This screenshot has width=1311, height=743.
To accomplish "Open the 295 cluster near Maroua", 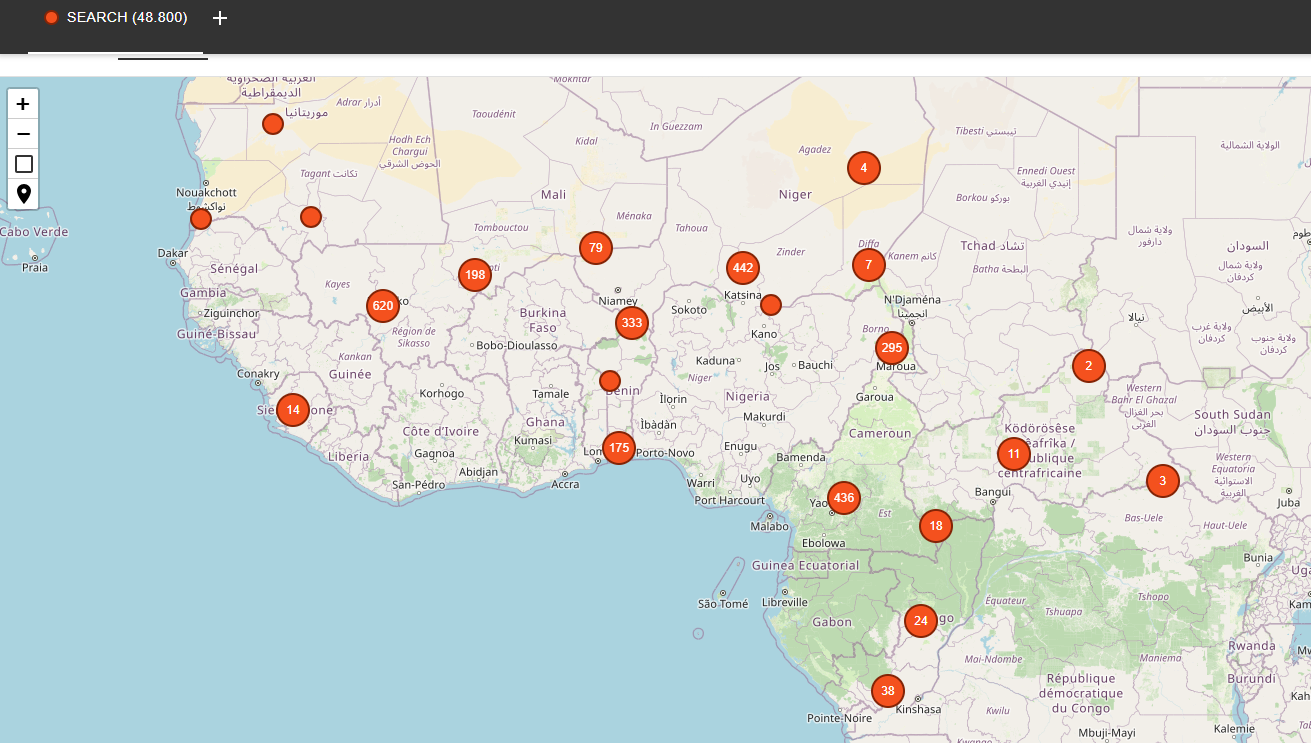I will pyautogui.click(x=891, y=348).
